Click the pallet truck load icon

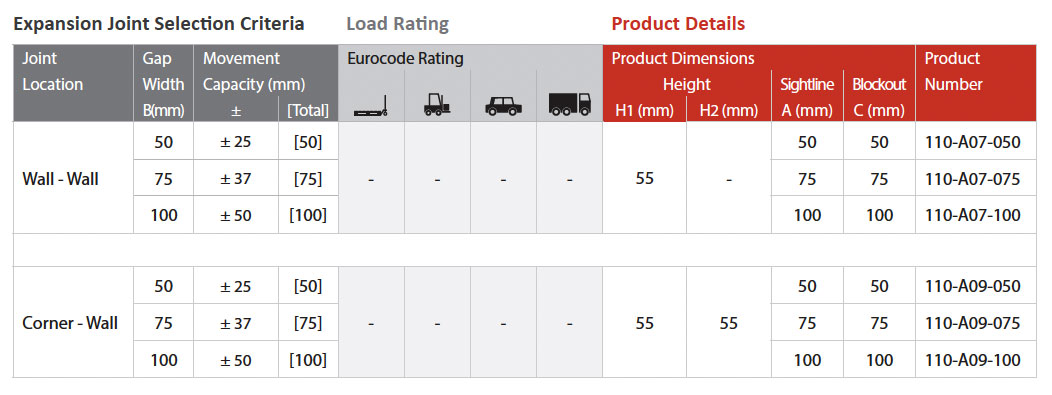371,108
